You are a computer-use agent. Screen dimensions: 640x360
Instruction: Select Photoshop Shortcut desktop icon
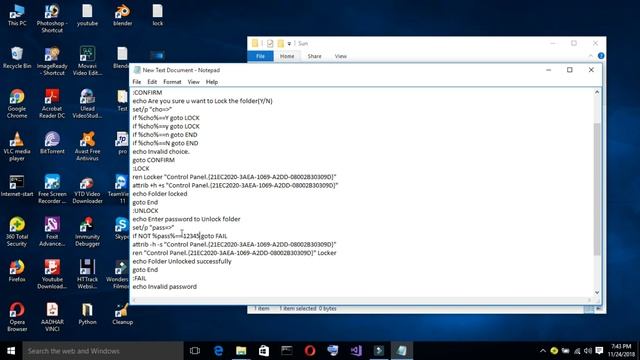[52, 18]
